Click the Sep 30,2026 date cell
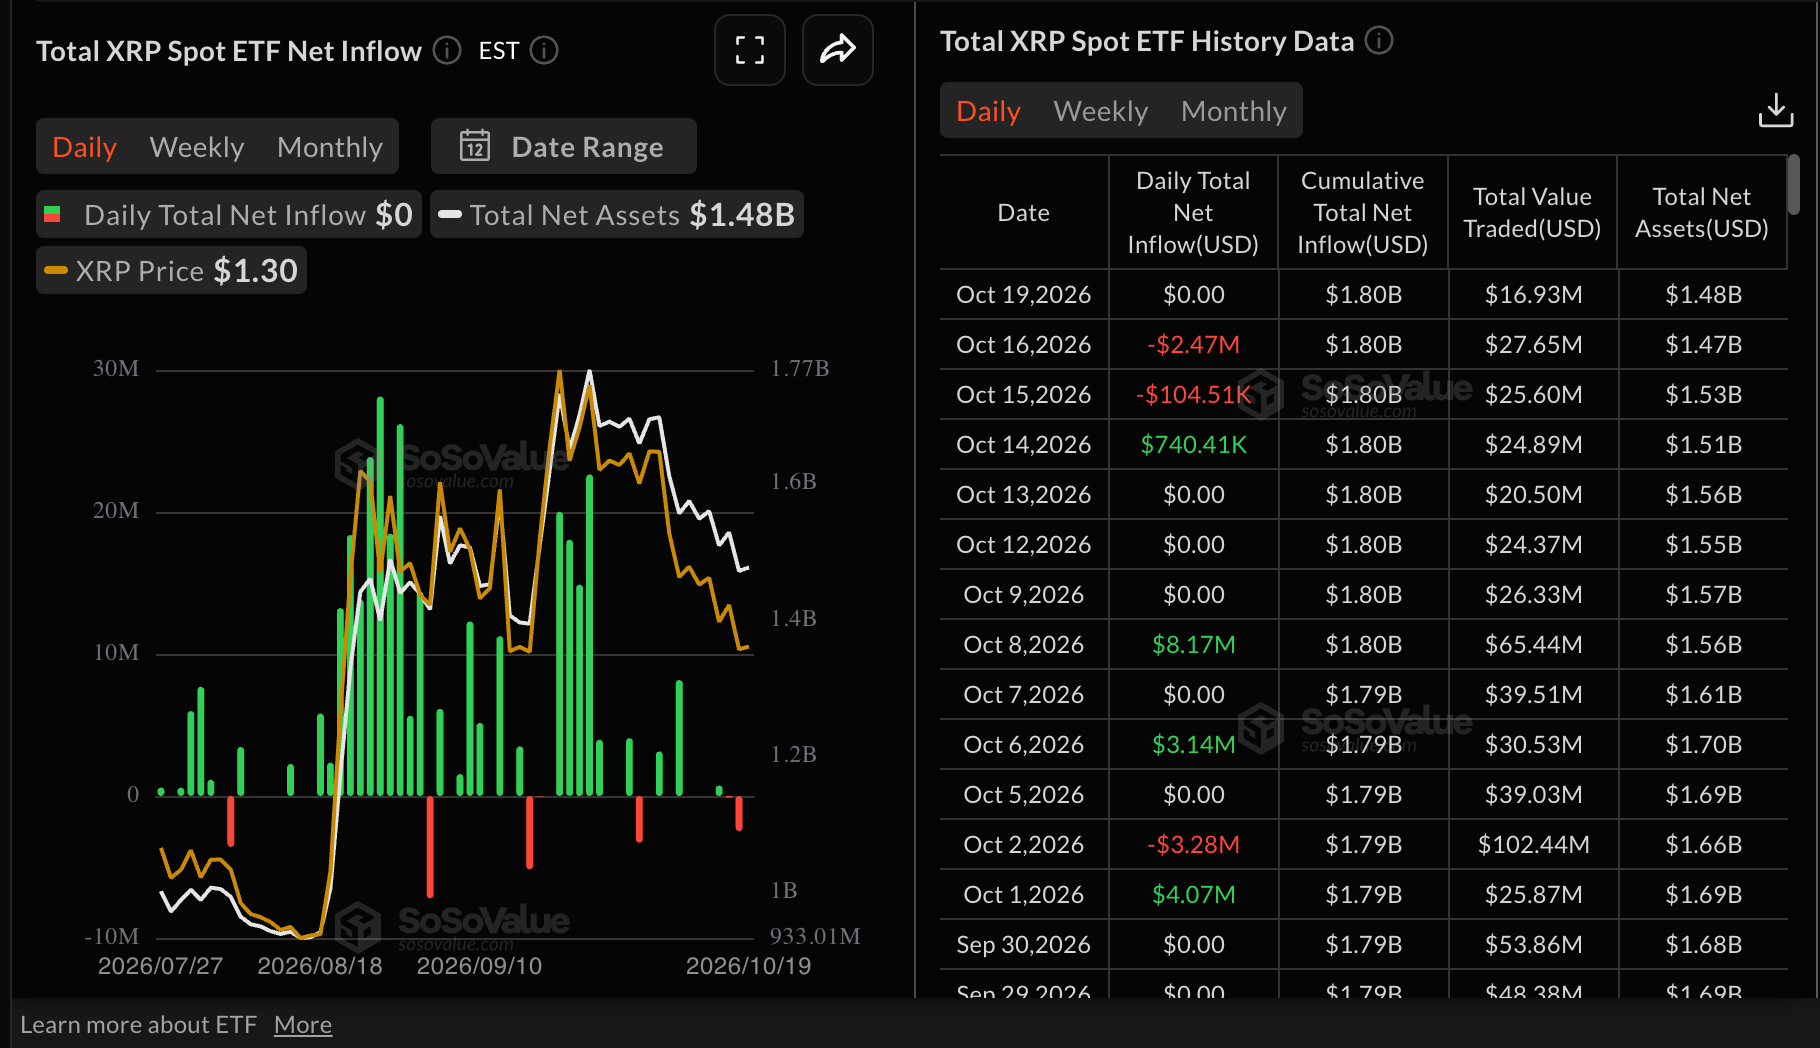The width and height of the screenshot is (1820, 1048). point(1024,945)
